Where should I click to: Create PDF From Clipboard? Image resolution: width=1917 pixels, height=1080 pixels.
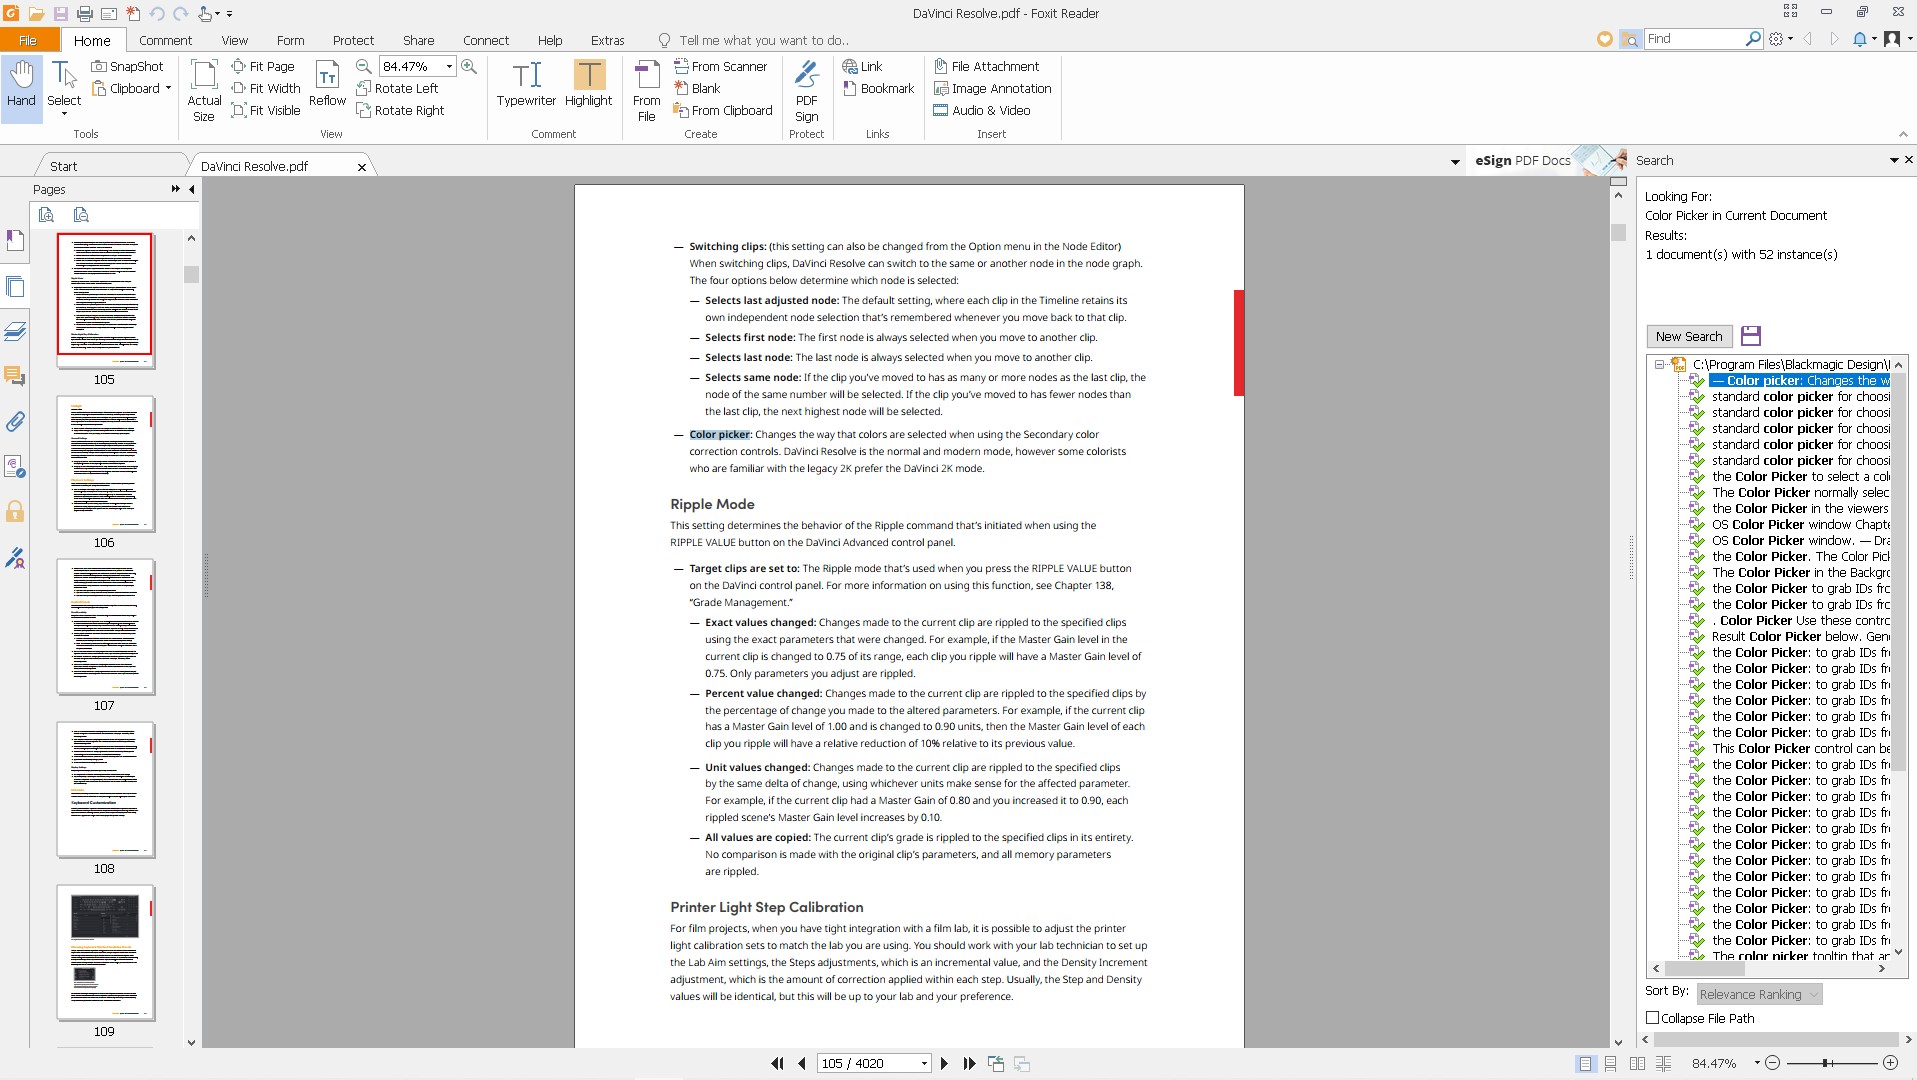pyautogui.click(x=723, y=110)
